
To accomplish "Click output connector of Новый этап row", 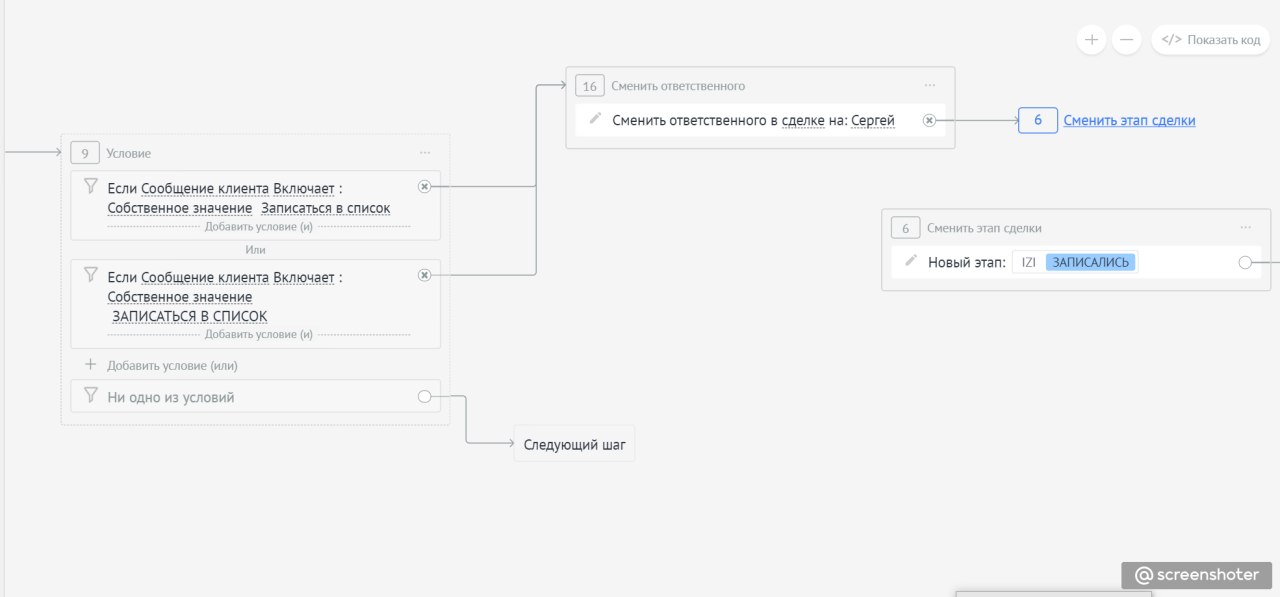I will (x=1245, y=262).
